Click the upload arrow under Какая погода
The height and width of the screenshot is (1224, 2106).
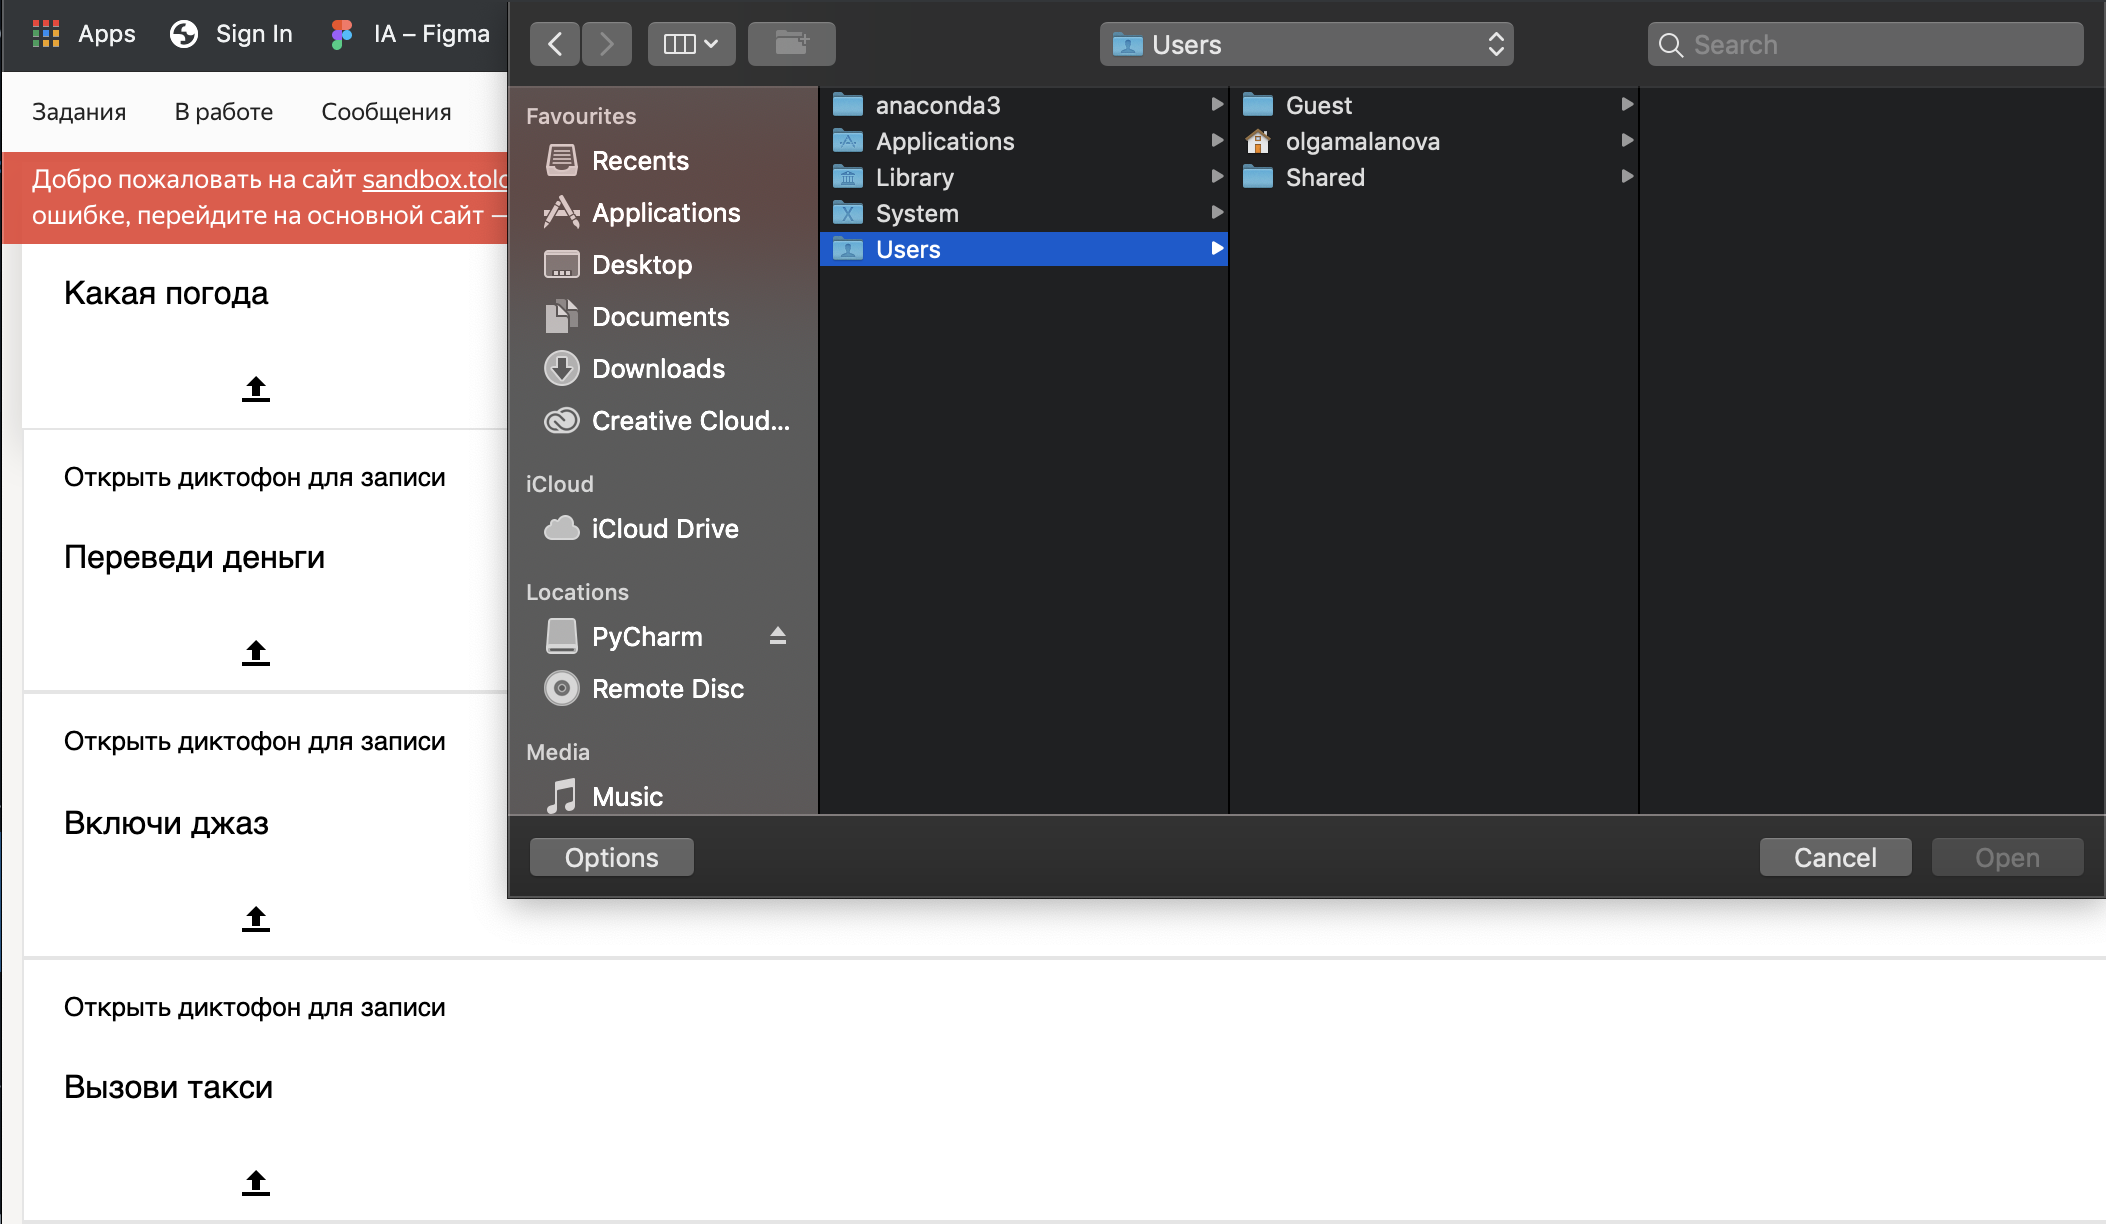(256, 389)
